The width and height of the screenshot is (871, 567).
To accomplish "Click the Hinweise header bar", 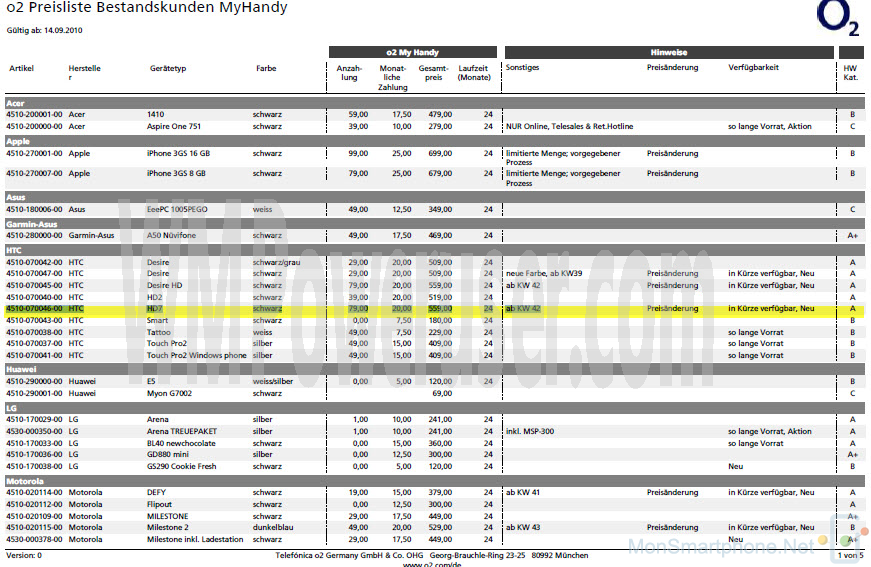I will 669,52.
